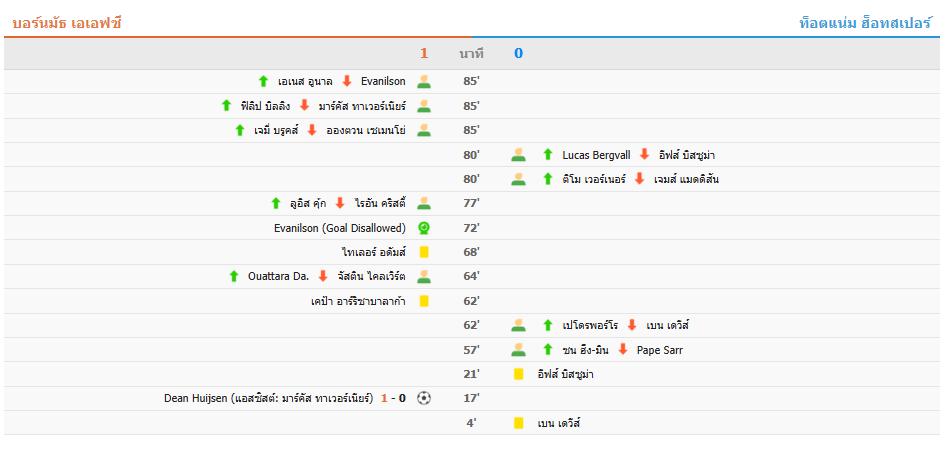Click Evanilson (Goal Disallowed) event text

339,228
